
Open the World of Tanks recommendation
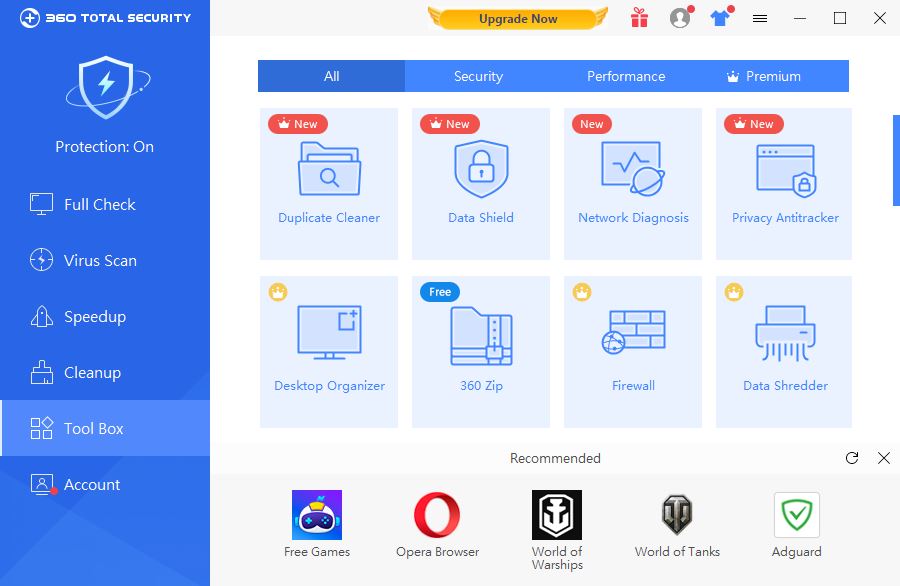click(x=677, y=524)
